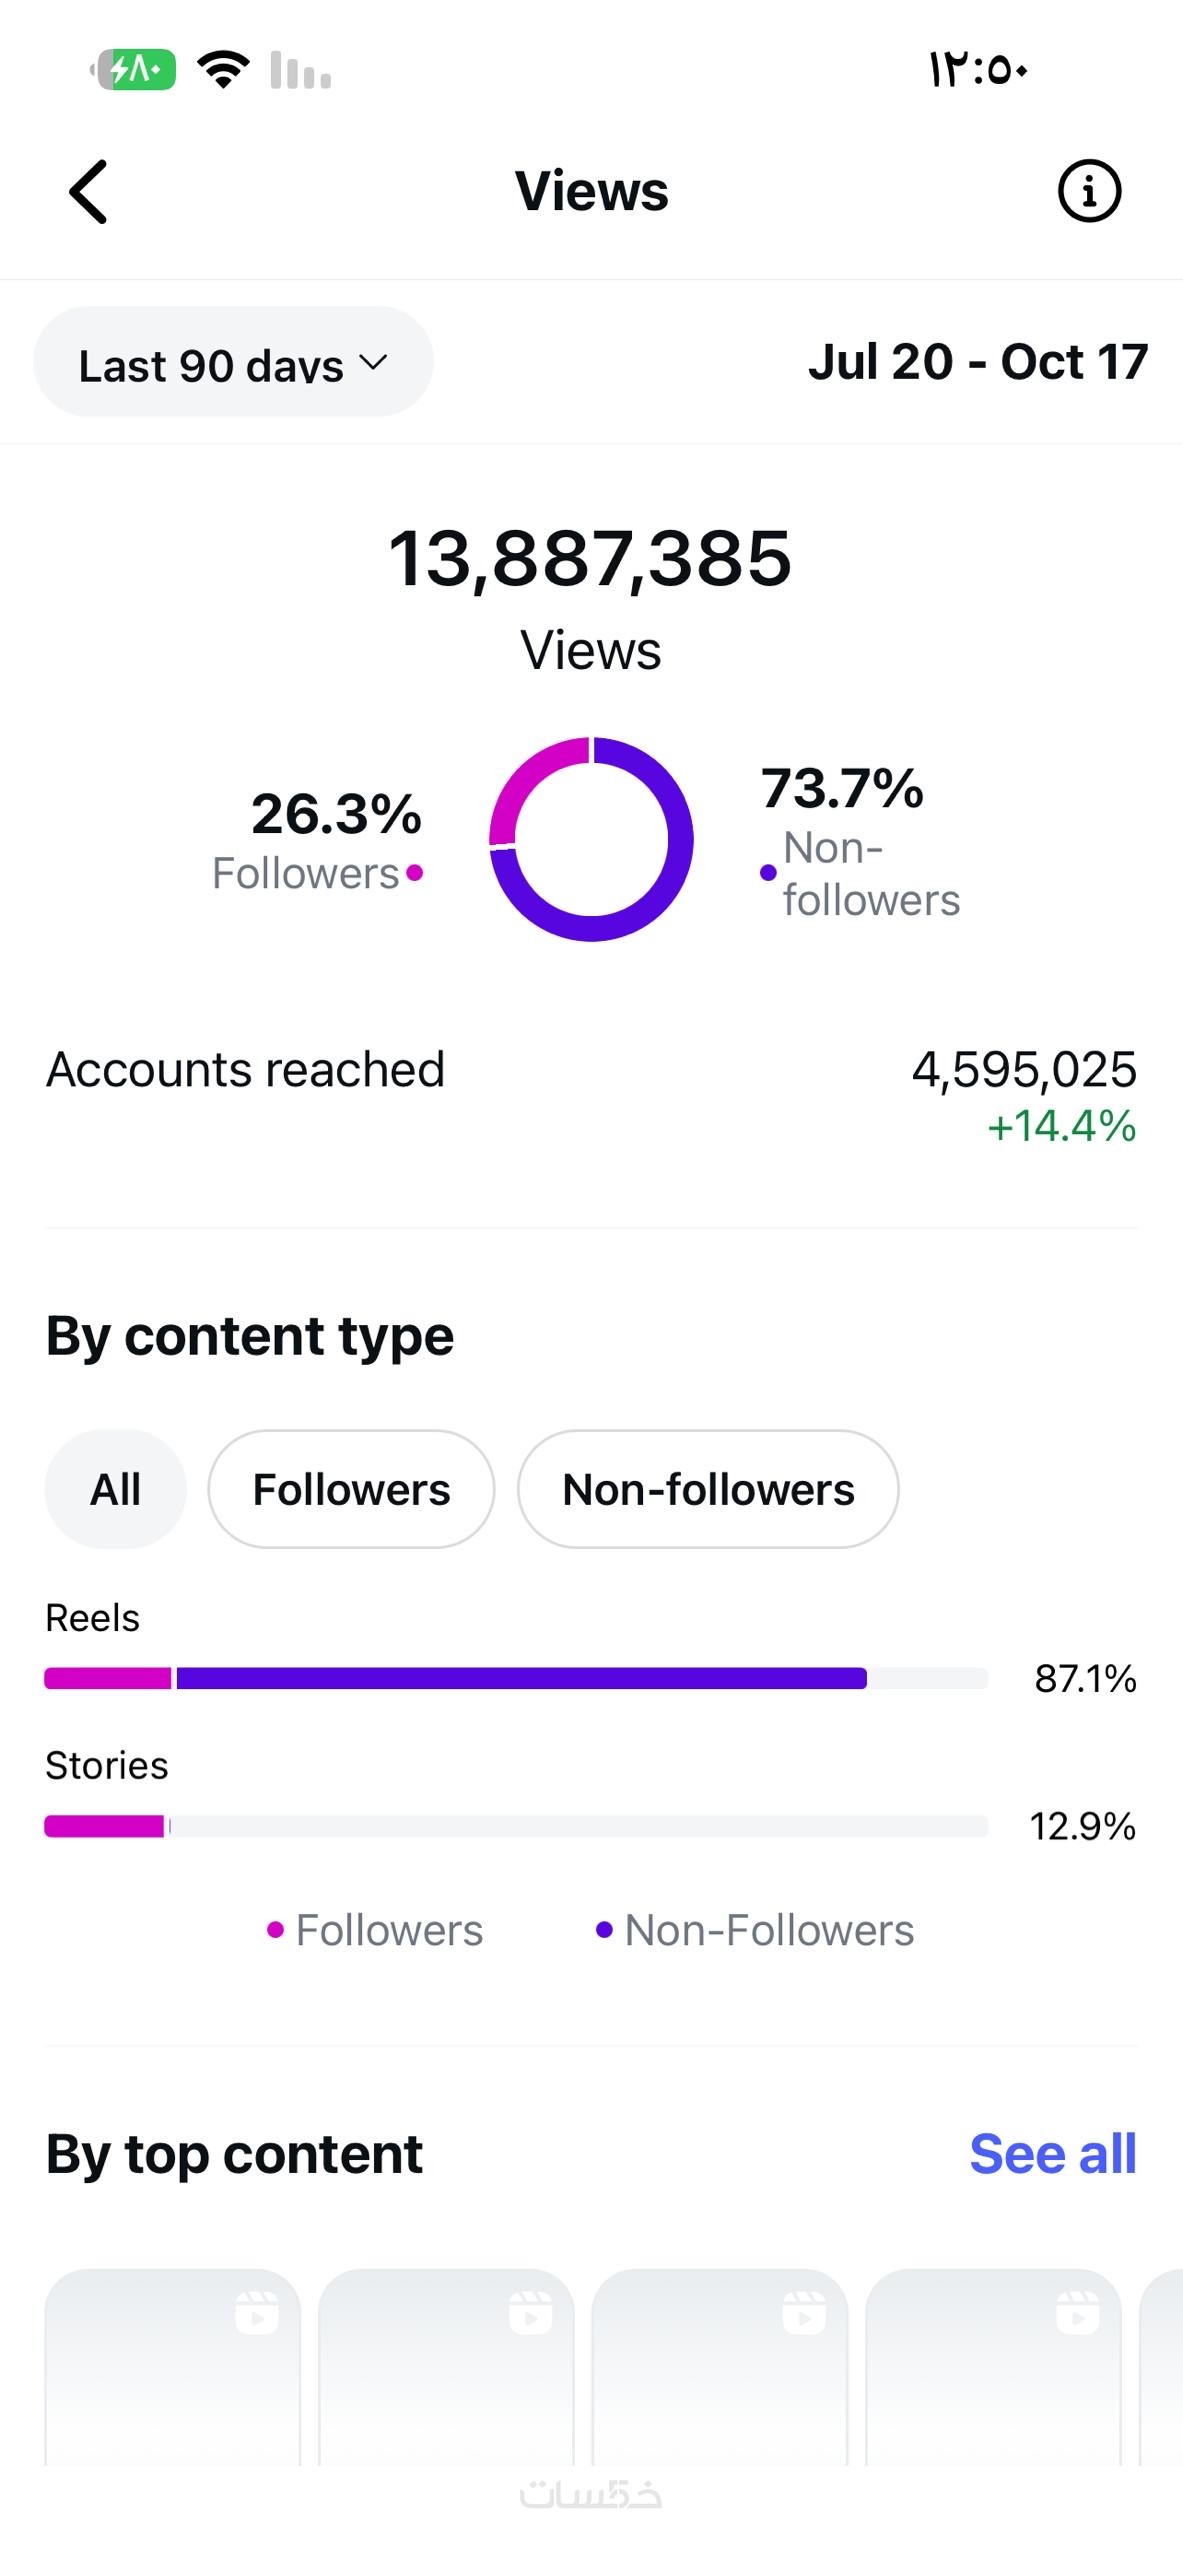Tap the Reels icon on first thumbnail

tap(257, 2313)
